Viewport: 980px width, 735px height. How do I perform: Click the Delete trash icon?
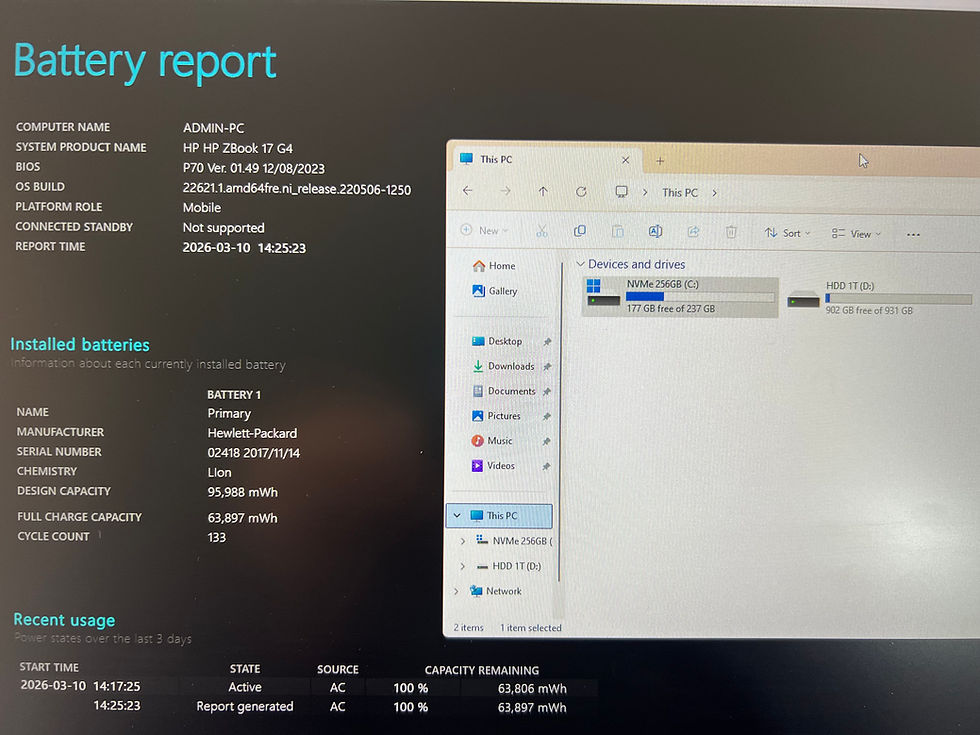(x=731, y=232)
